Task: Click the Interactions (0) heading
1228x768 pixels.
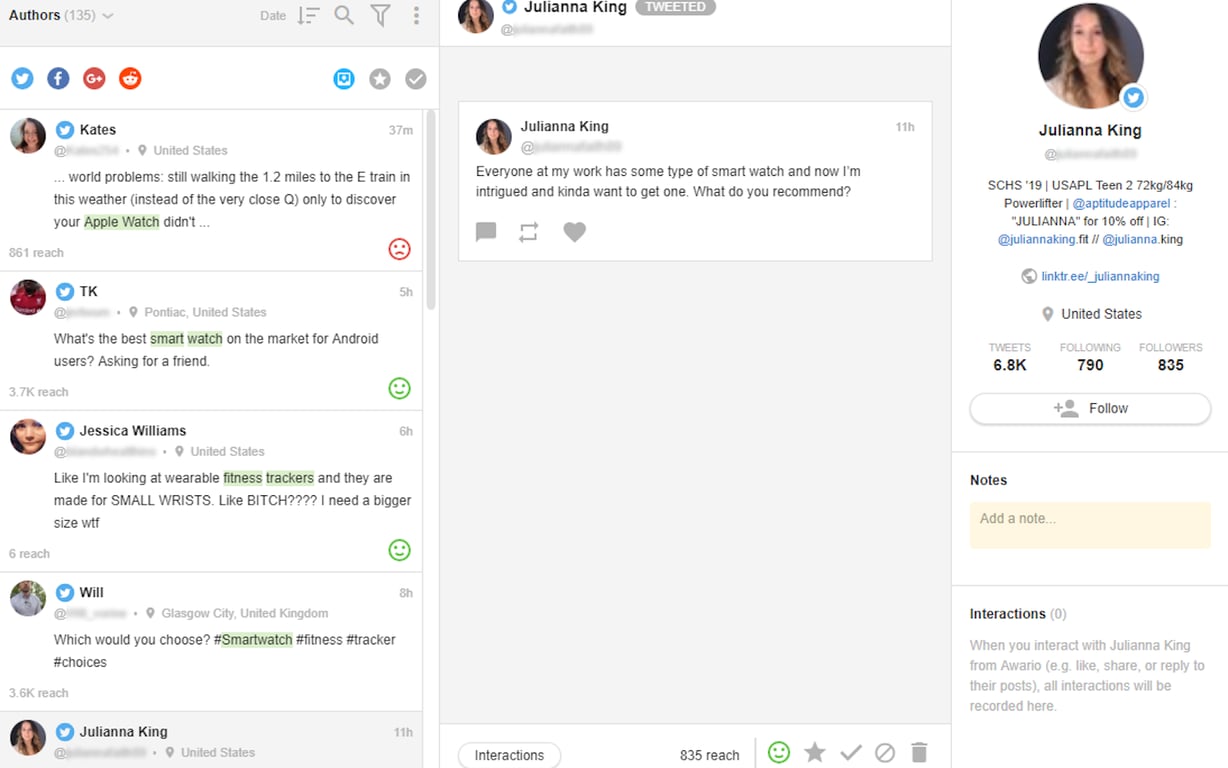Action: [x=1018, y=614]
